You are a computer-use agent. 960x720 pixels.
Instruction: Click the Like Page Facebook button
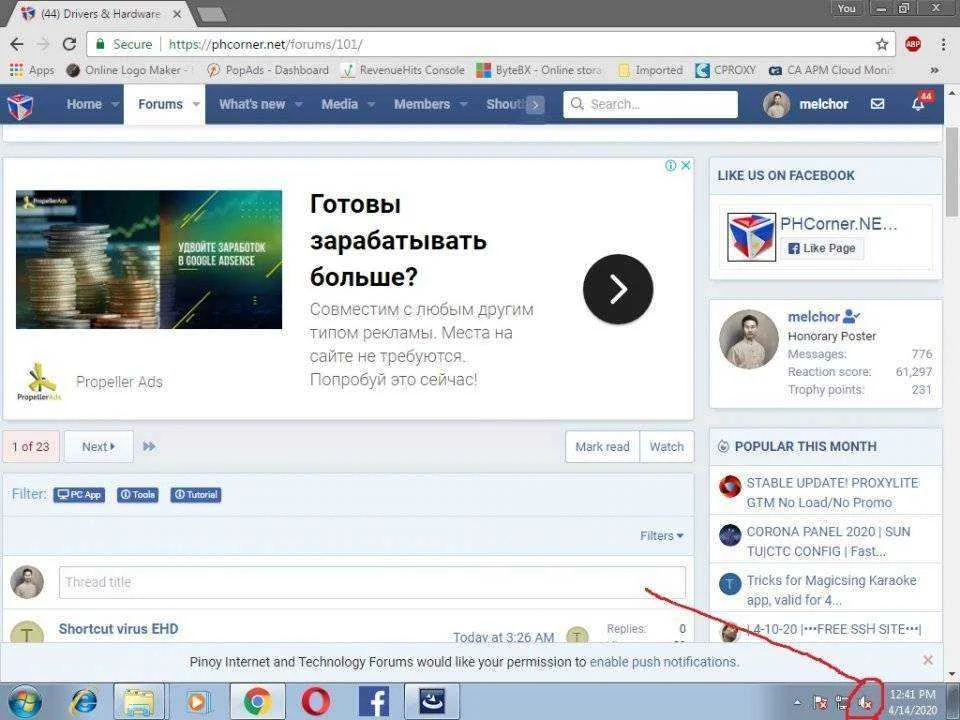(822, 249)
